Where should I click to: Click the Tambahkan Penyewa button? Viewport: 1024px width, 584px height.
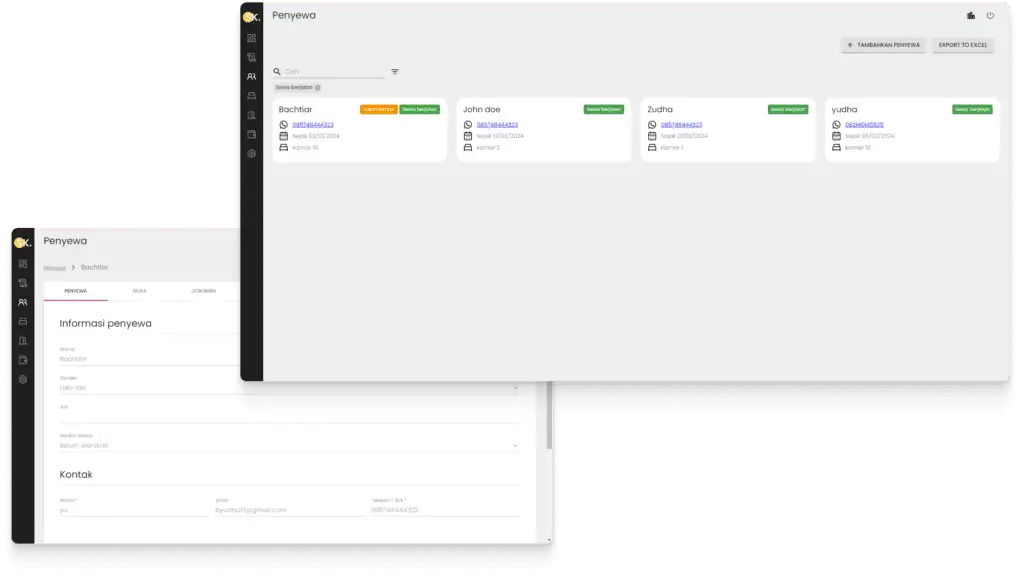click(x=883, y=45)
